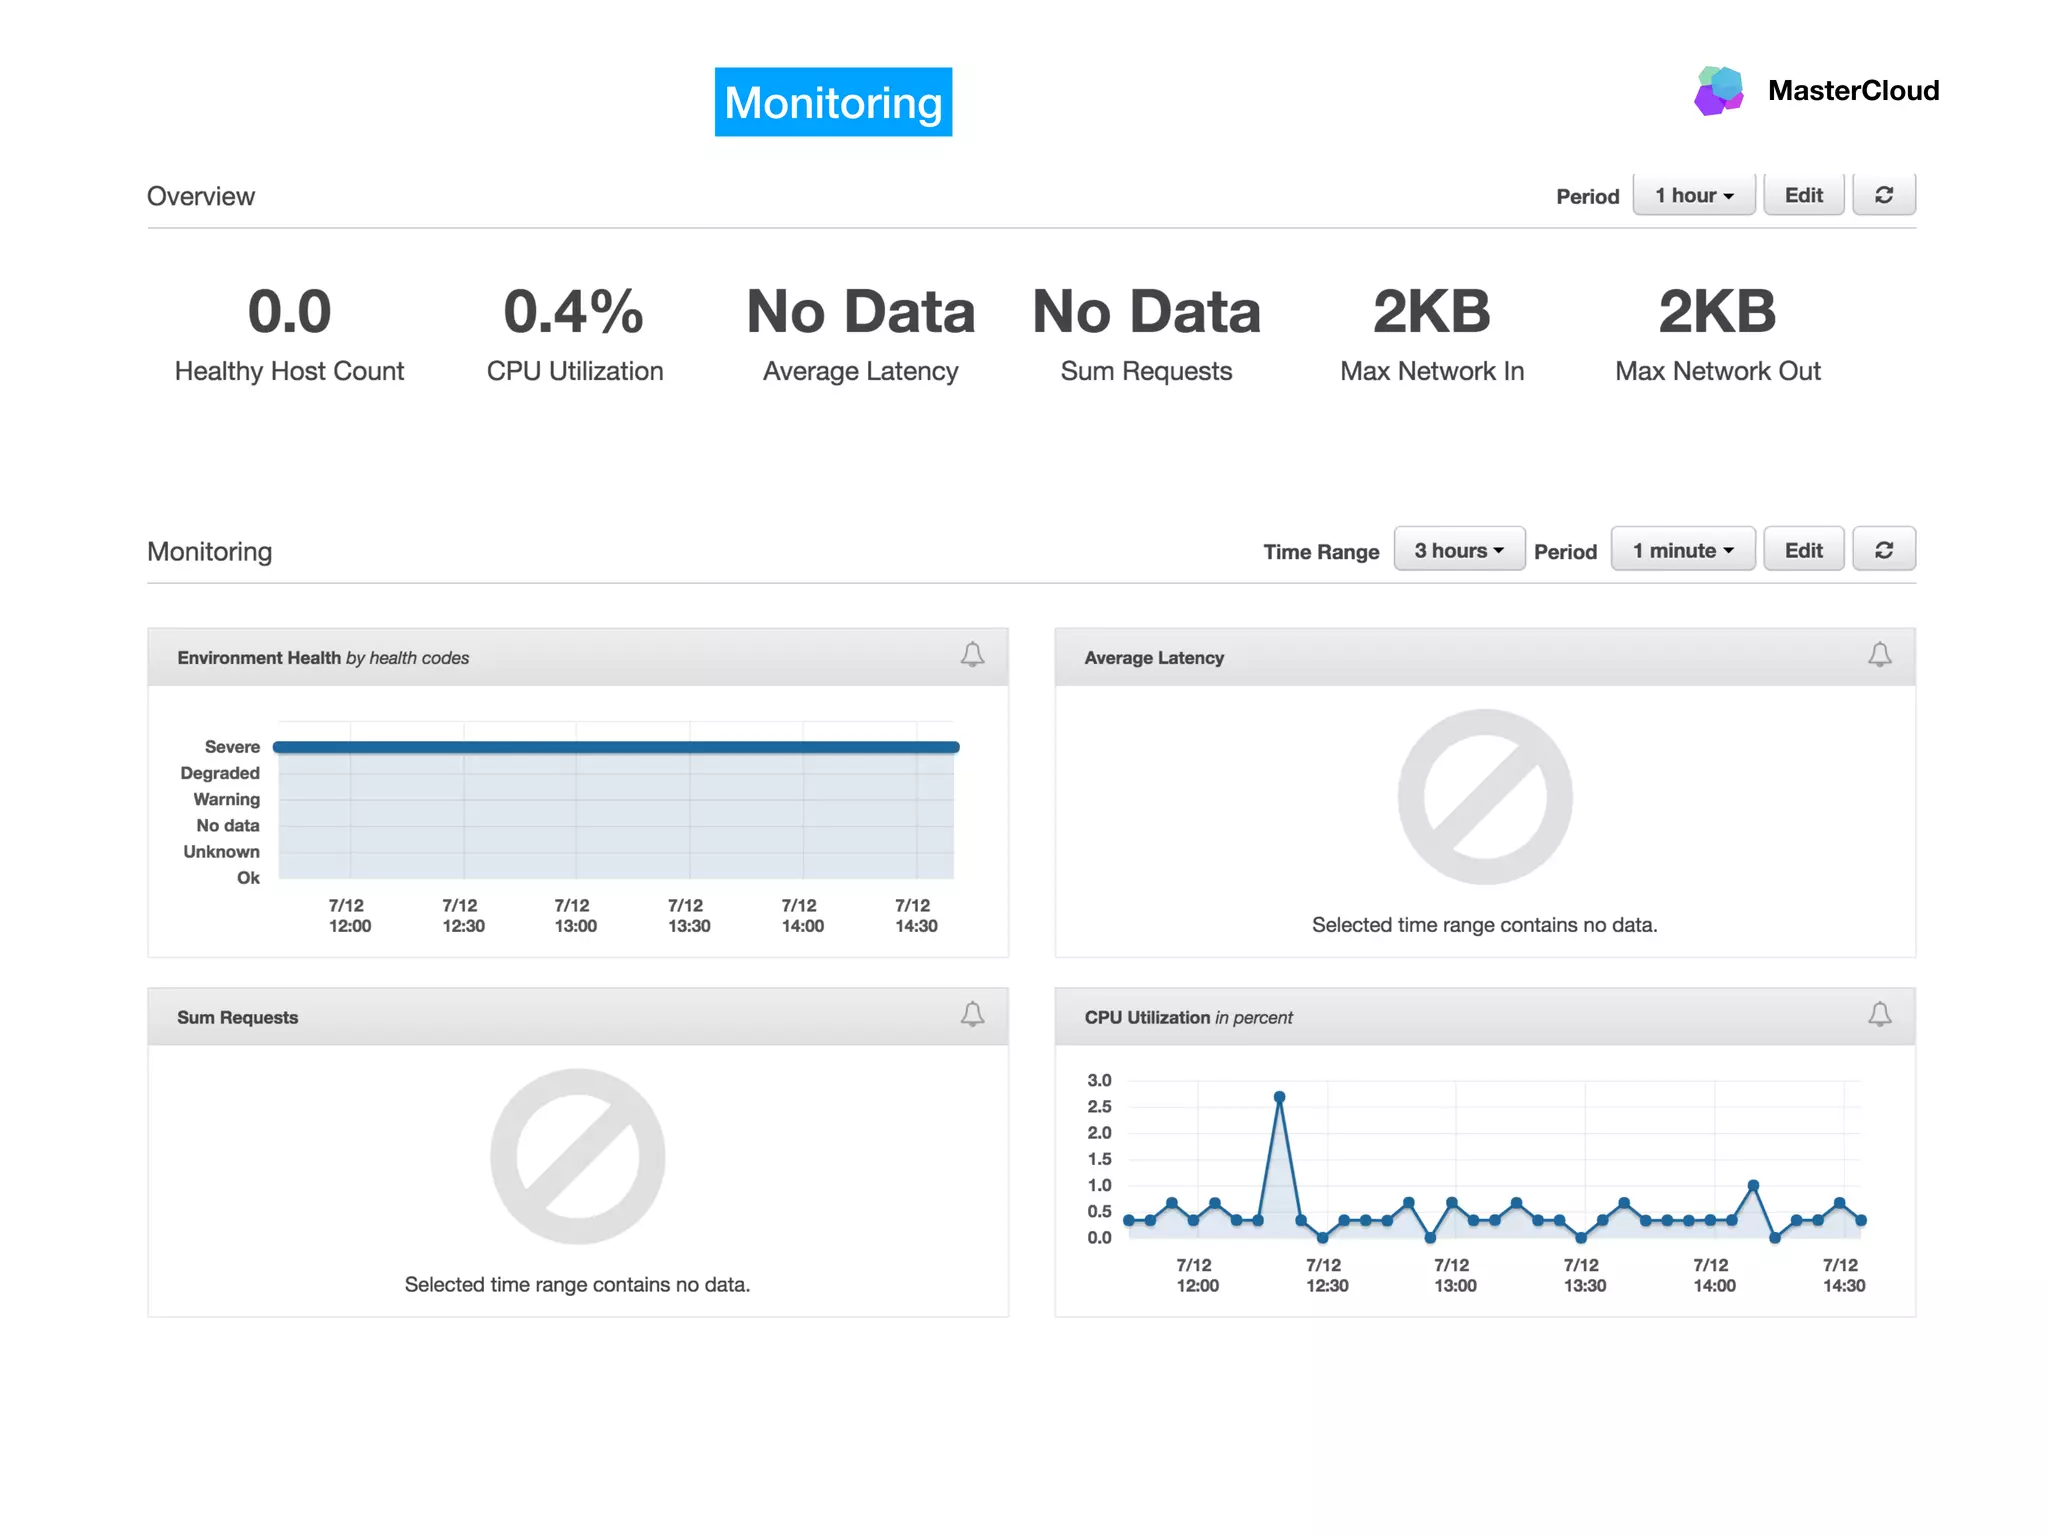
Task: Click the 7/12 13:00 label on health chart
Action: [575, 916]
